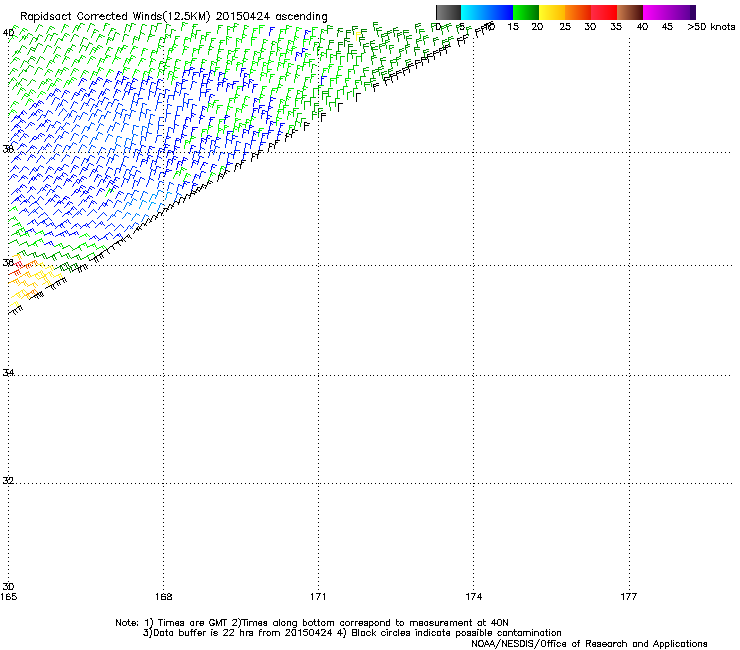Select the cyan-to-blue color band in legend

click(487, 12)
